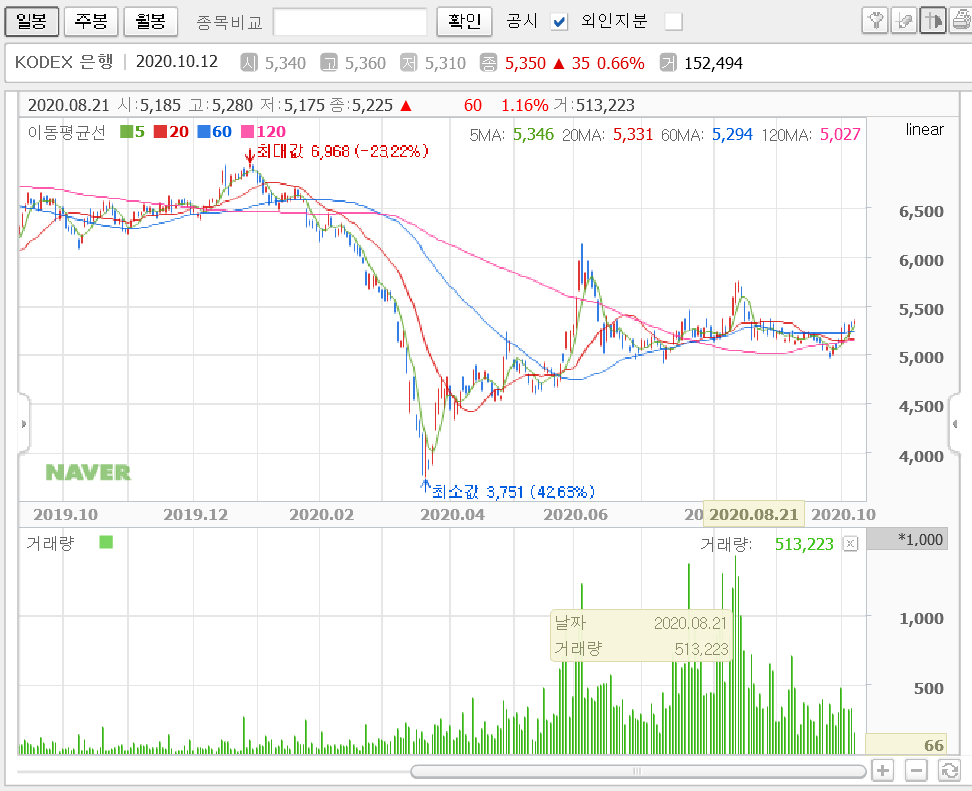This screenshot has height=791, width=972.
Task: Switch to 주봉 weekly candles
Action: click(91, 22)
